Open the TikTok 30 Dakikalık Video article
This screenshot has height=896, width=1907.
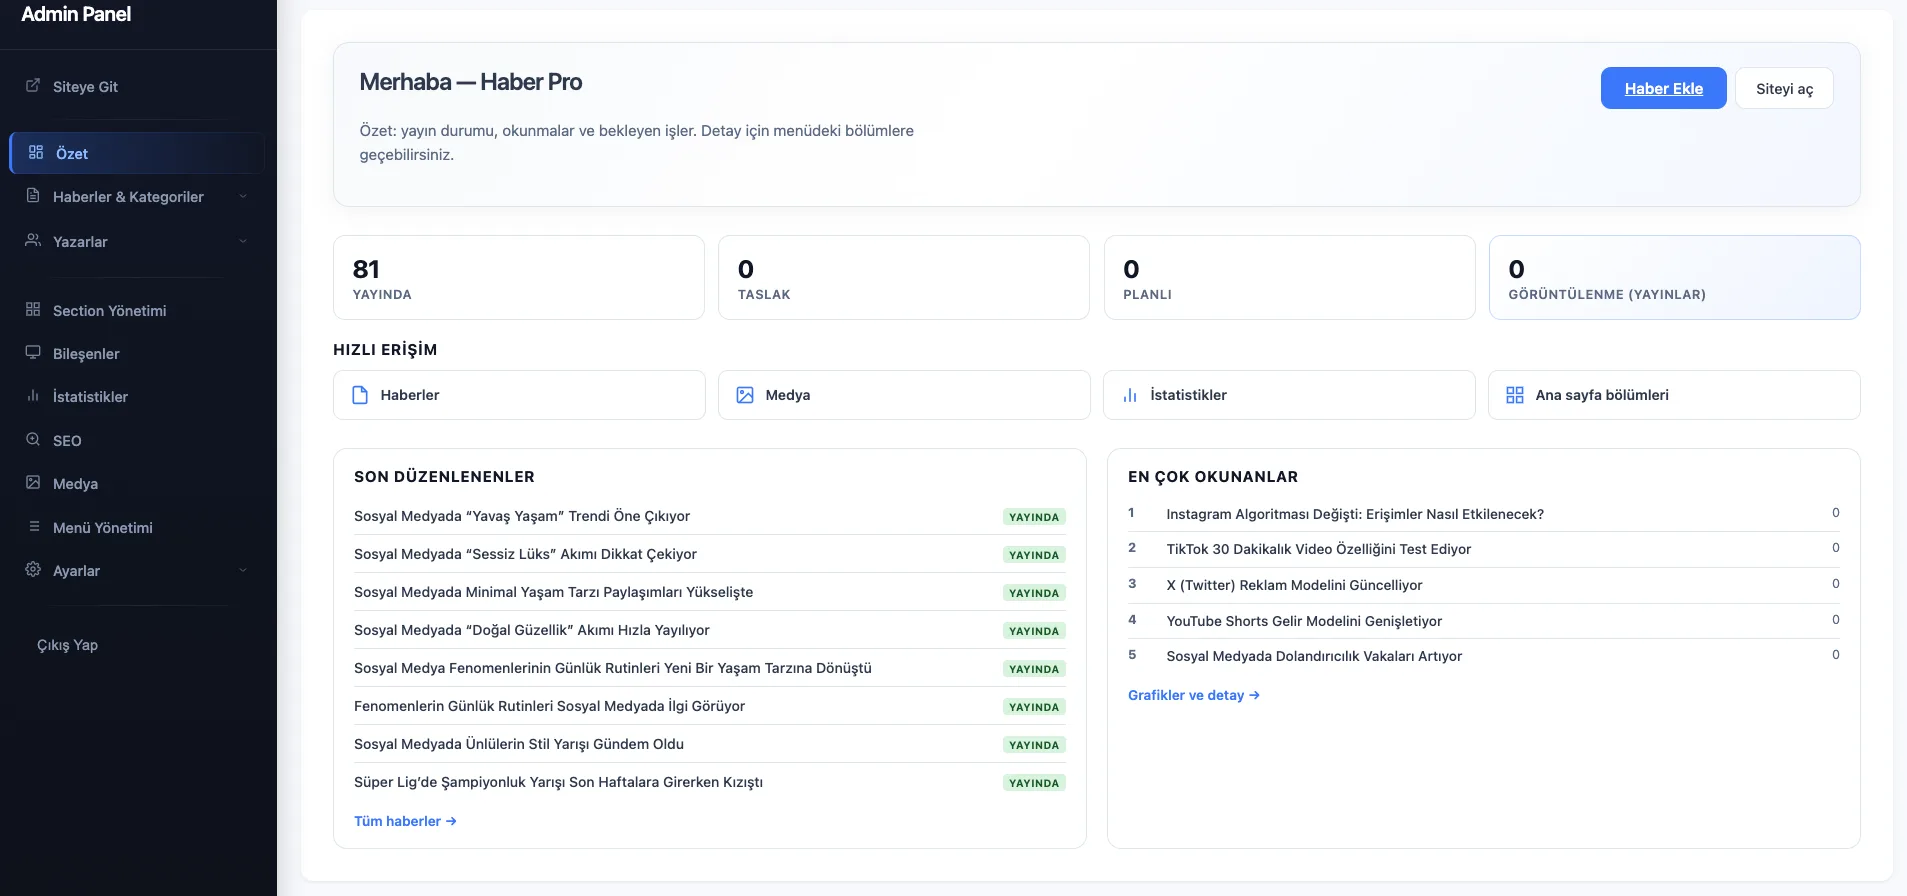tap(1318, 549)
